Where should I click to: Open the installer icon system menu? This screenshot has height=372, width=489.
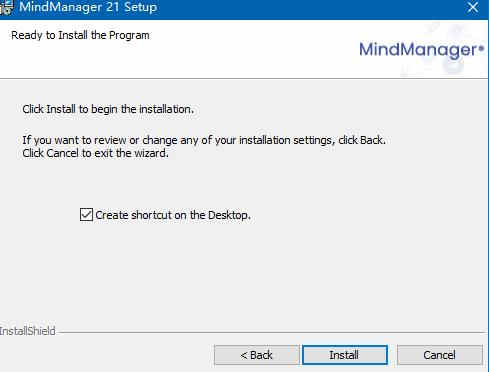click(x=6, y=7)
